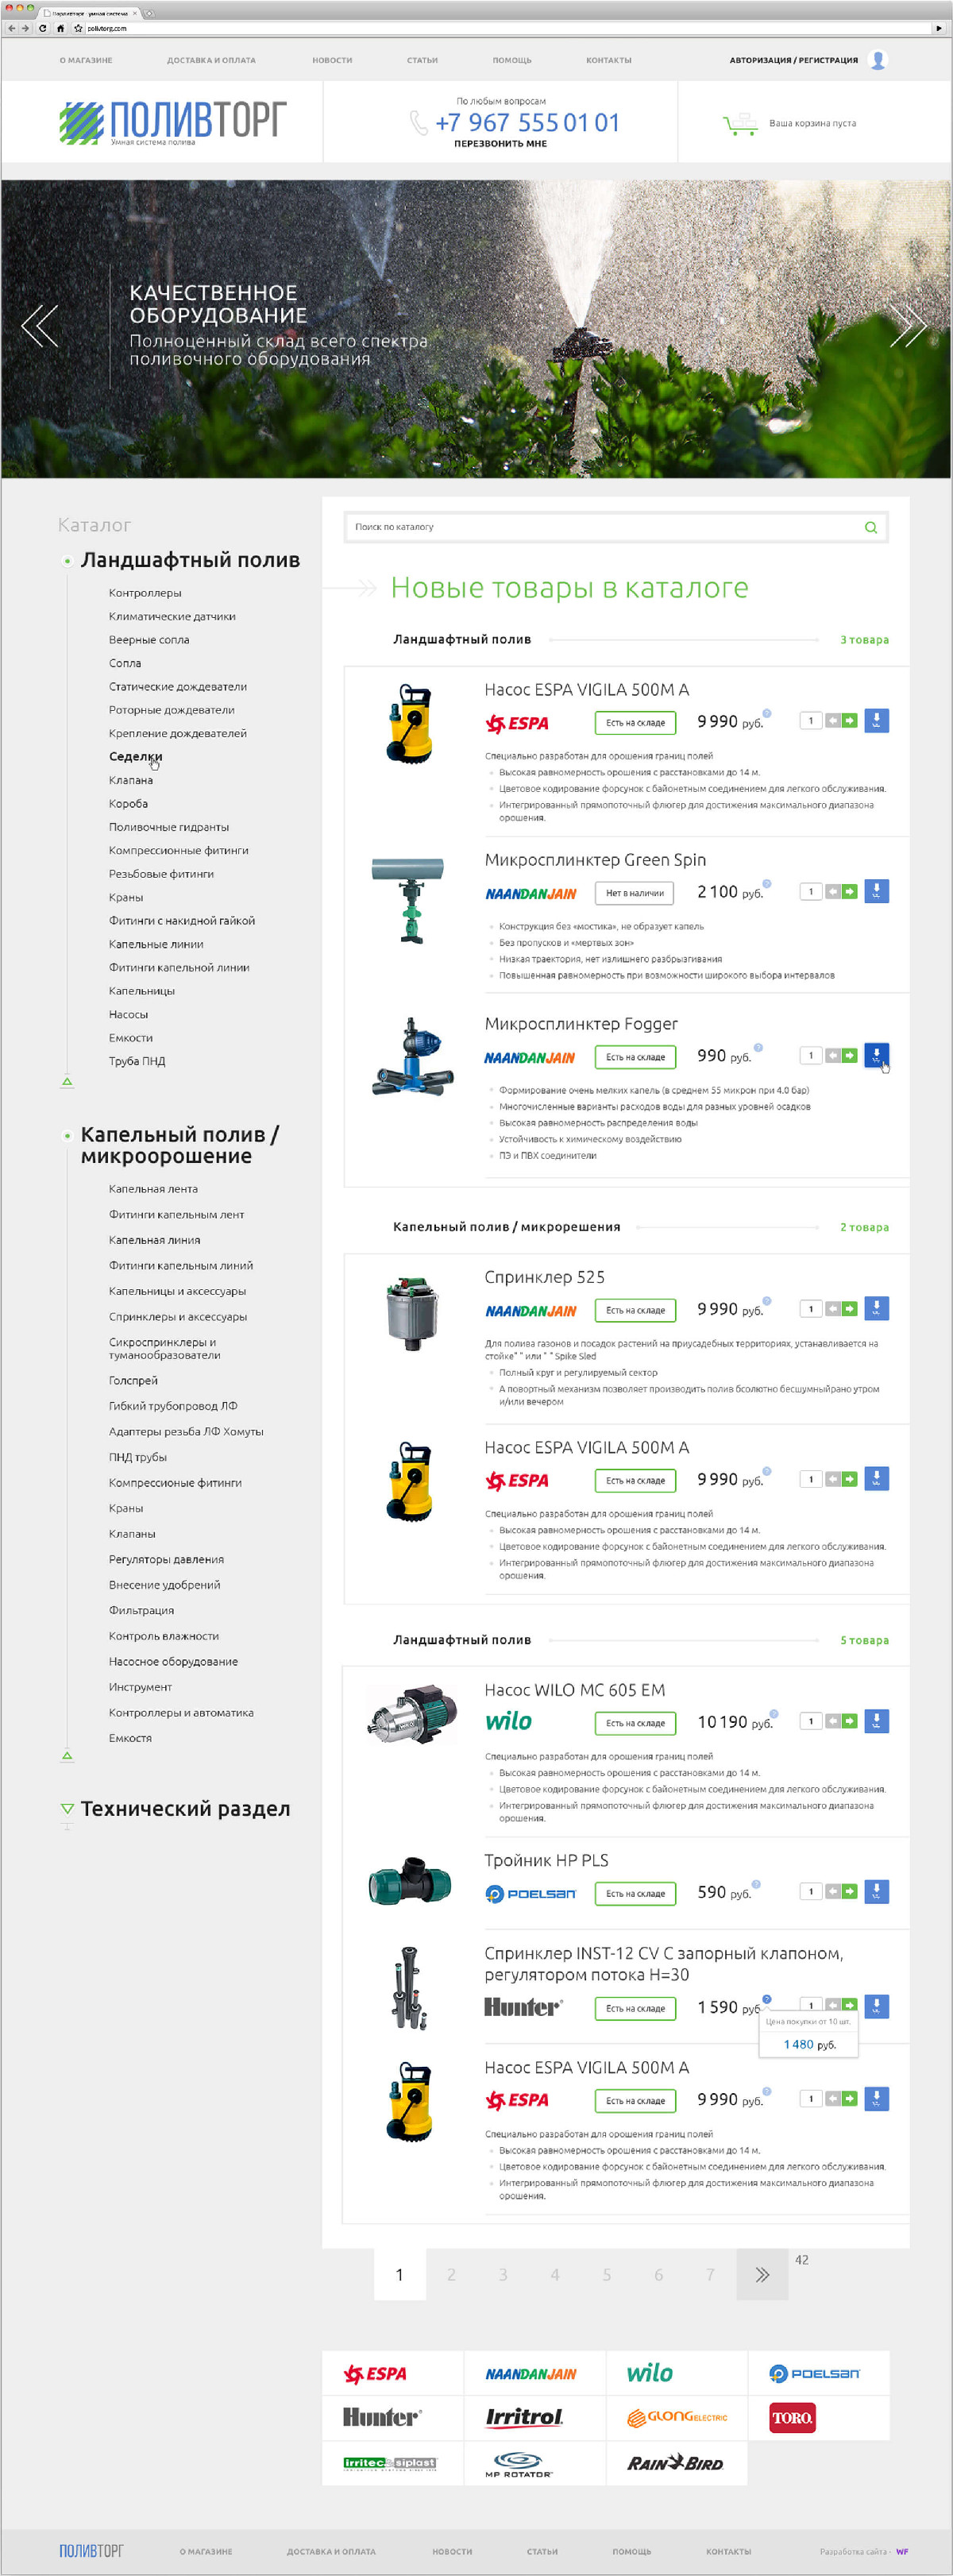Go to previous banner slide arrow
The width and height of the screenshot is (953, 2576).
[40, 326]
